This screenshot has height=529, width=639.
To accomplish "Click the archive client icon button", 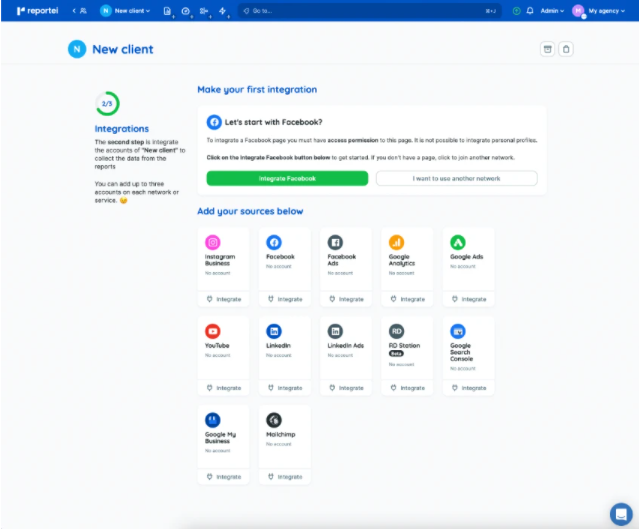I will (x=547, y=49).
